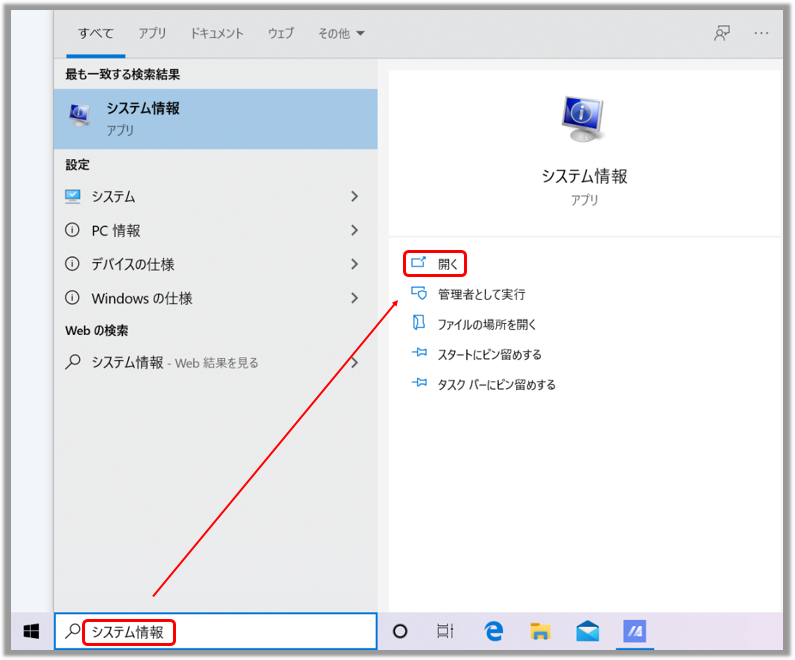Open the three-dot options menu

761,33
